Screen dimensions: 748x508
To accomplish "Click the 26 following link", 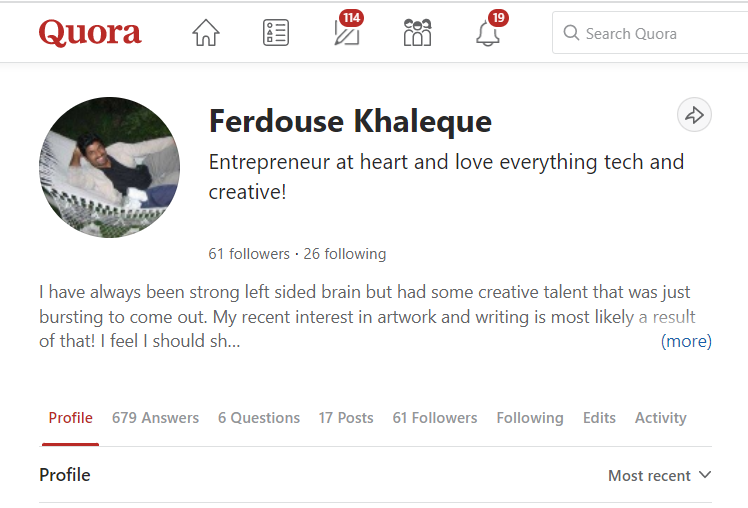I will [x=344, y=253].
